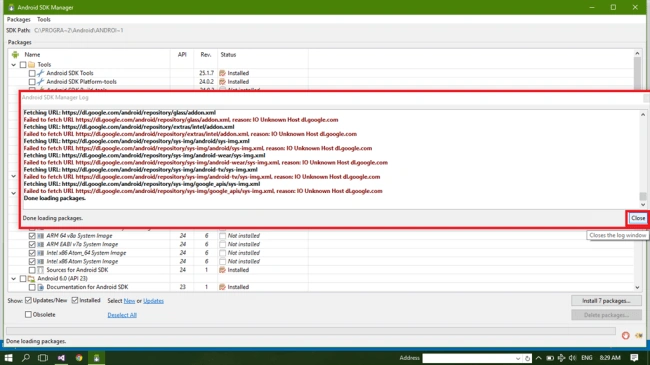650x365 pixels.
Task: Open the Packages menu
Action: pos(19,19)
